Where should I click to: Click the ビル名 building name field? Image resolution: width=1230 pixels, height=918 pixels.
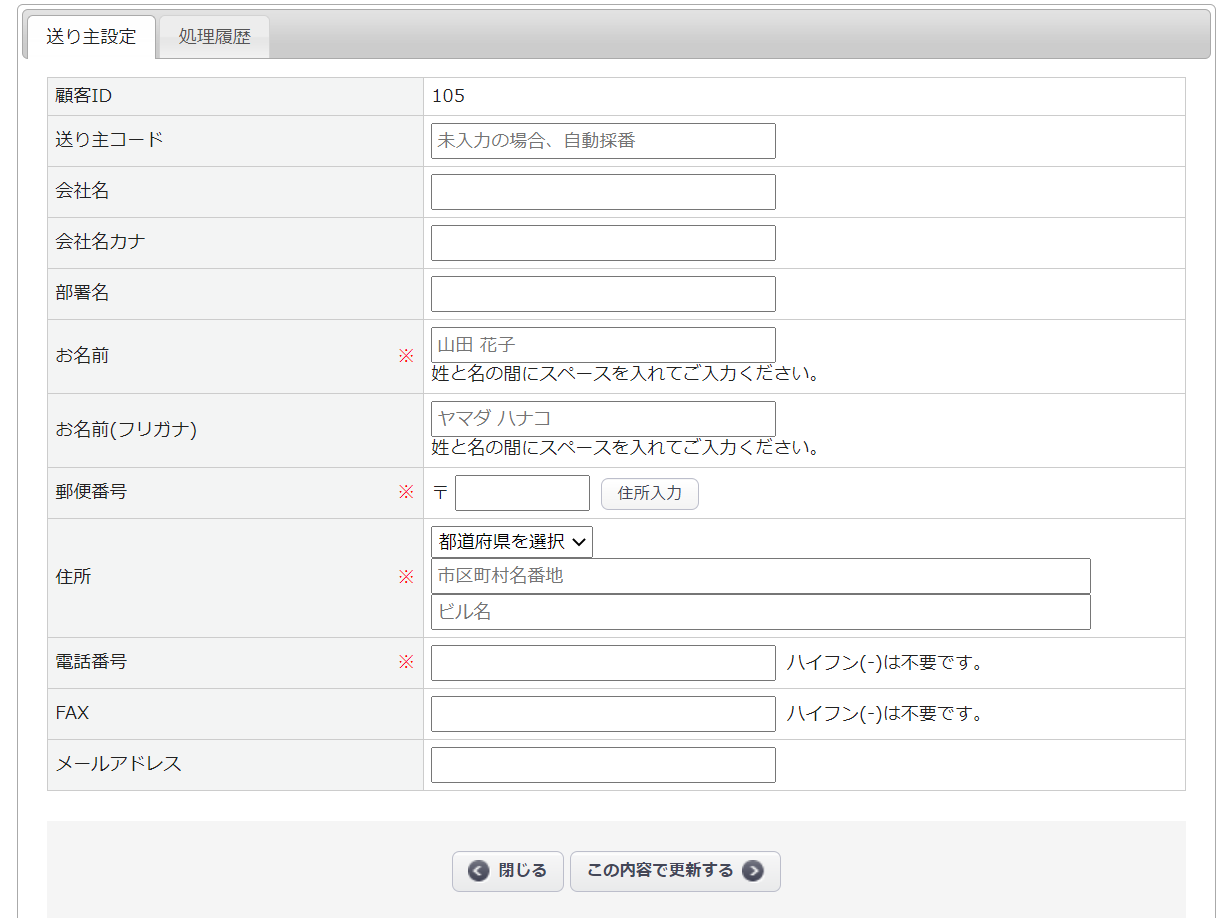760,612
